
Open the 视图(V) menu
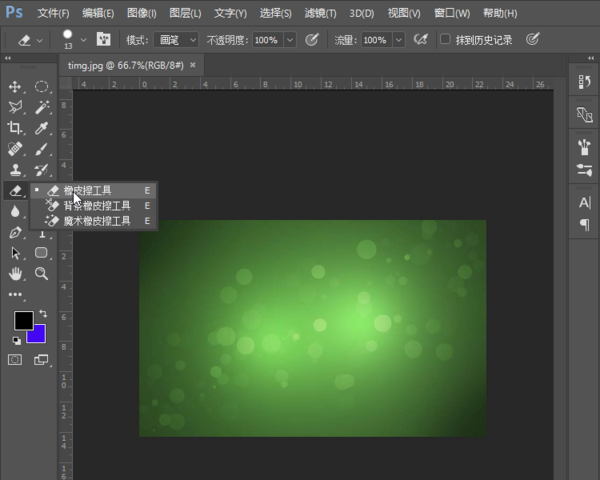tap(404, 13)
